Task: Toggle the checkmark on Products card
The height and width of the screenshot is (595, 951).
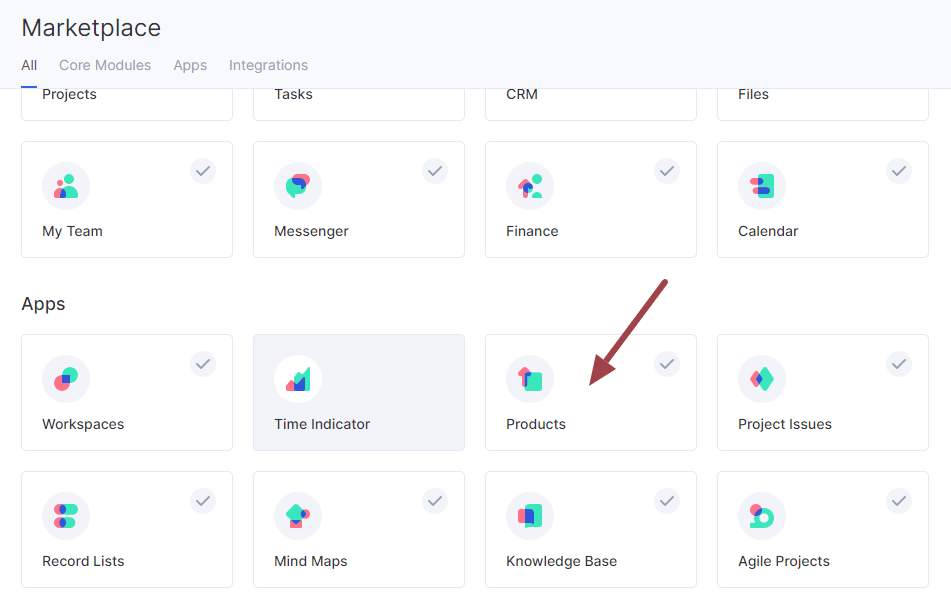Action: (667, 364)
